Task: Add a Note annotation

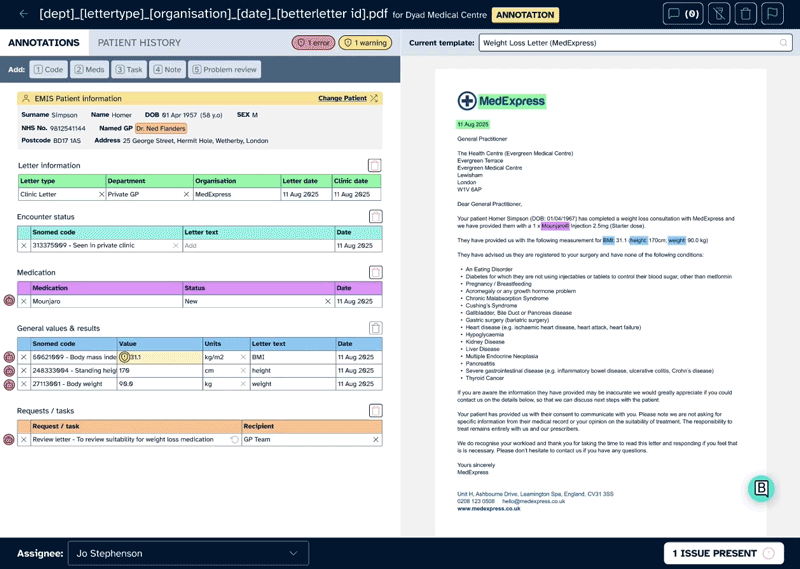Action: pyautogui.click(x=167, y=69)
